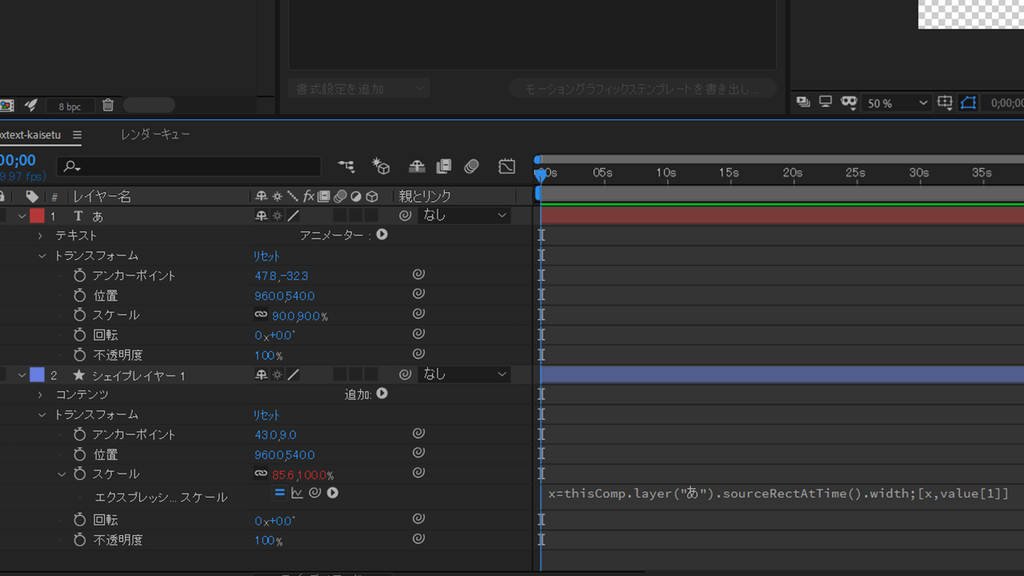
Task: Show the expression post-expression graph icon
Action: click(297, 493)
